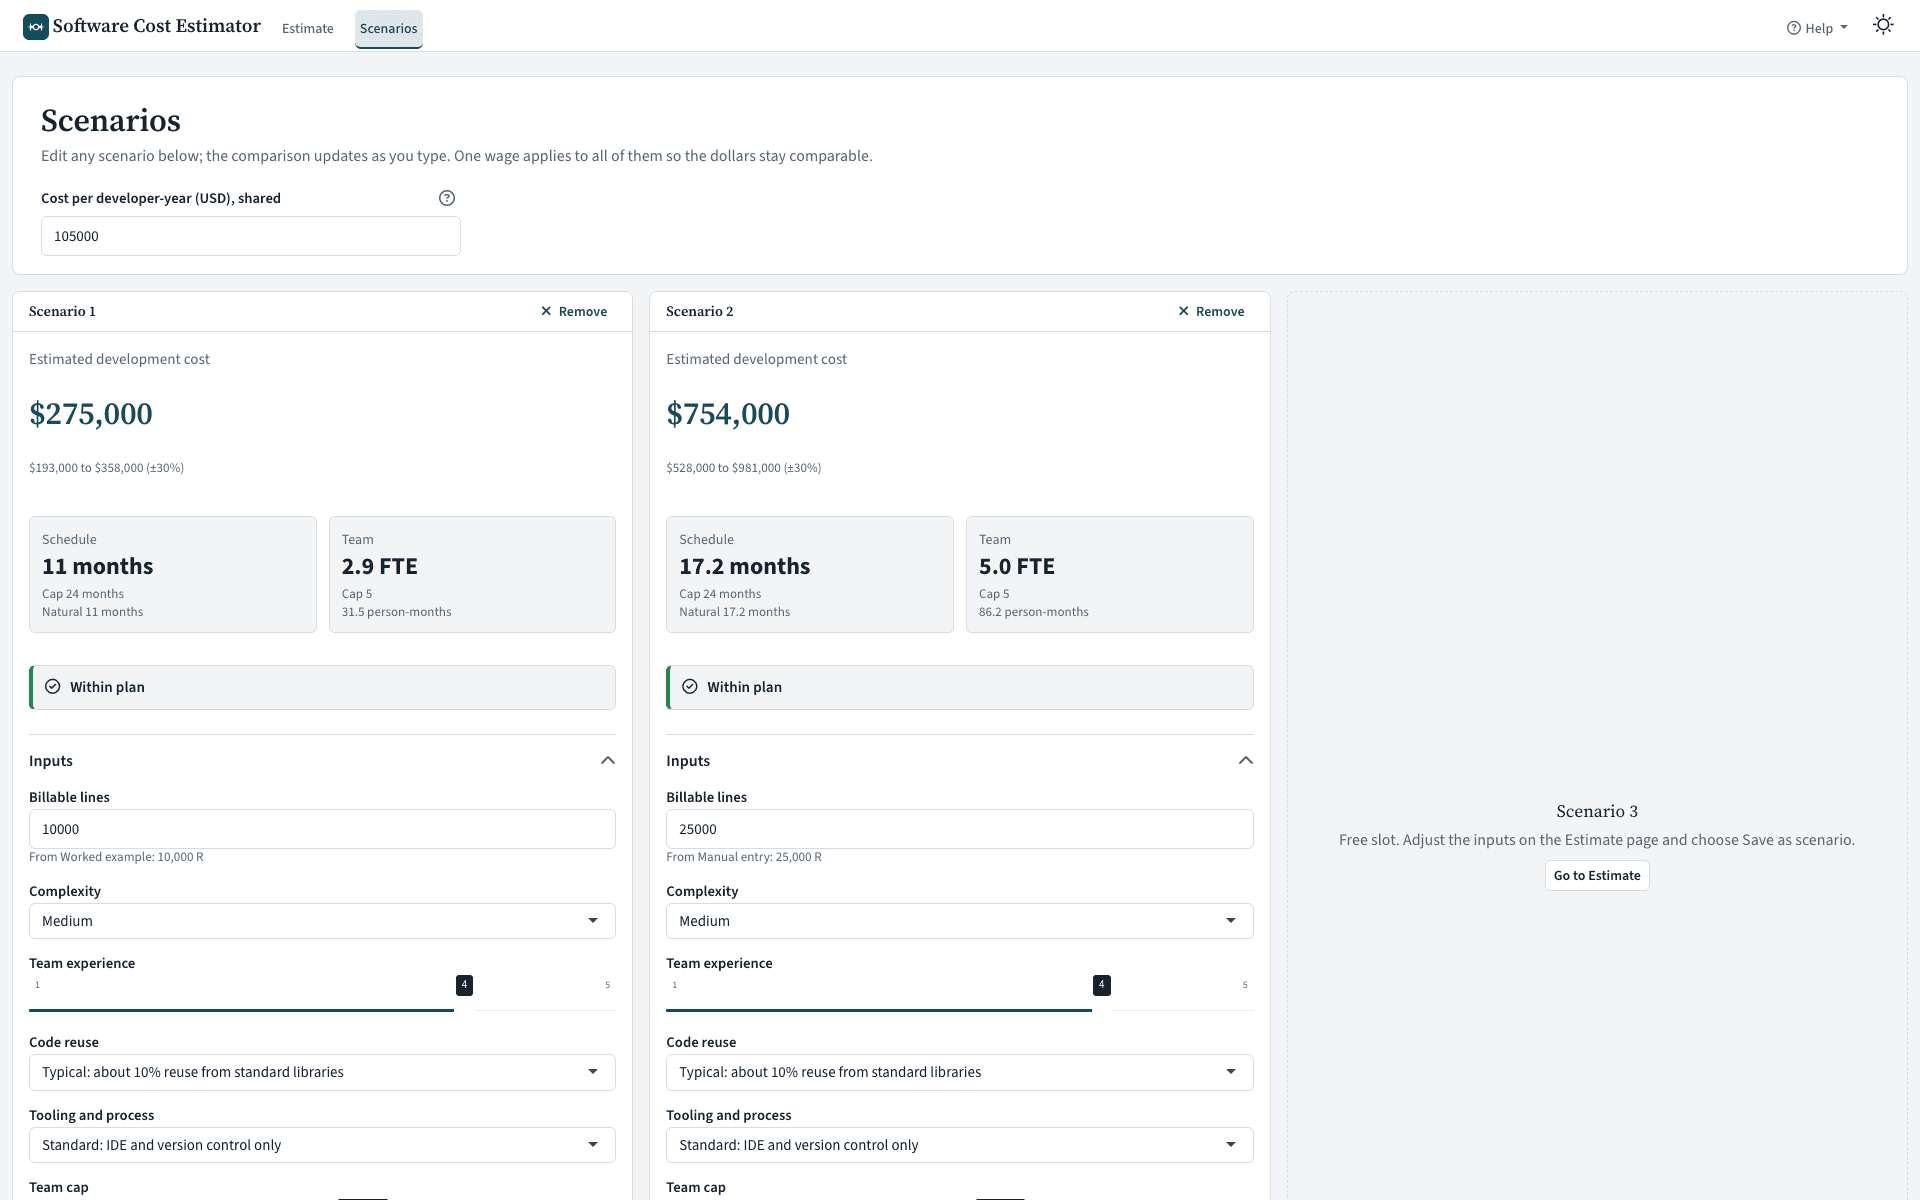1920x1200 pixels.
Task: Collapse the Scenario 2 Inputs section
Action: click(x=1245, y=761)
